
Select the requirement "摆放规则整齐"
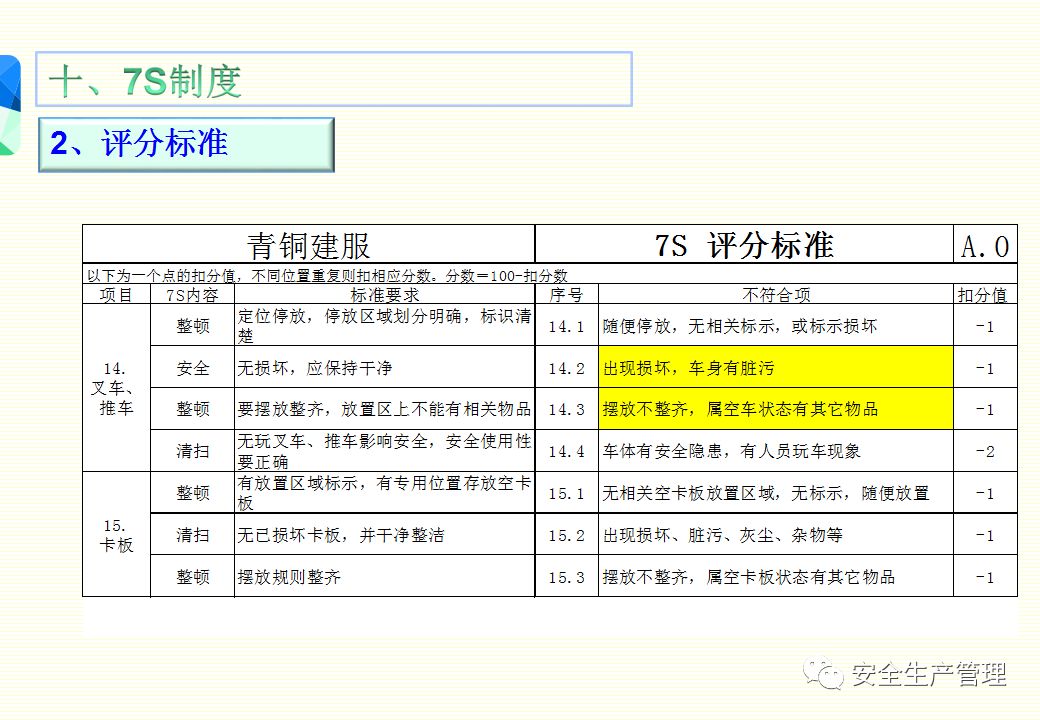coord(385,576)
